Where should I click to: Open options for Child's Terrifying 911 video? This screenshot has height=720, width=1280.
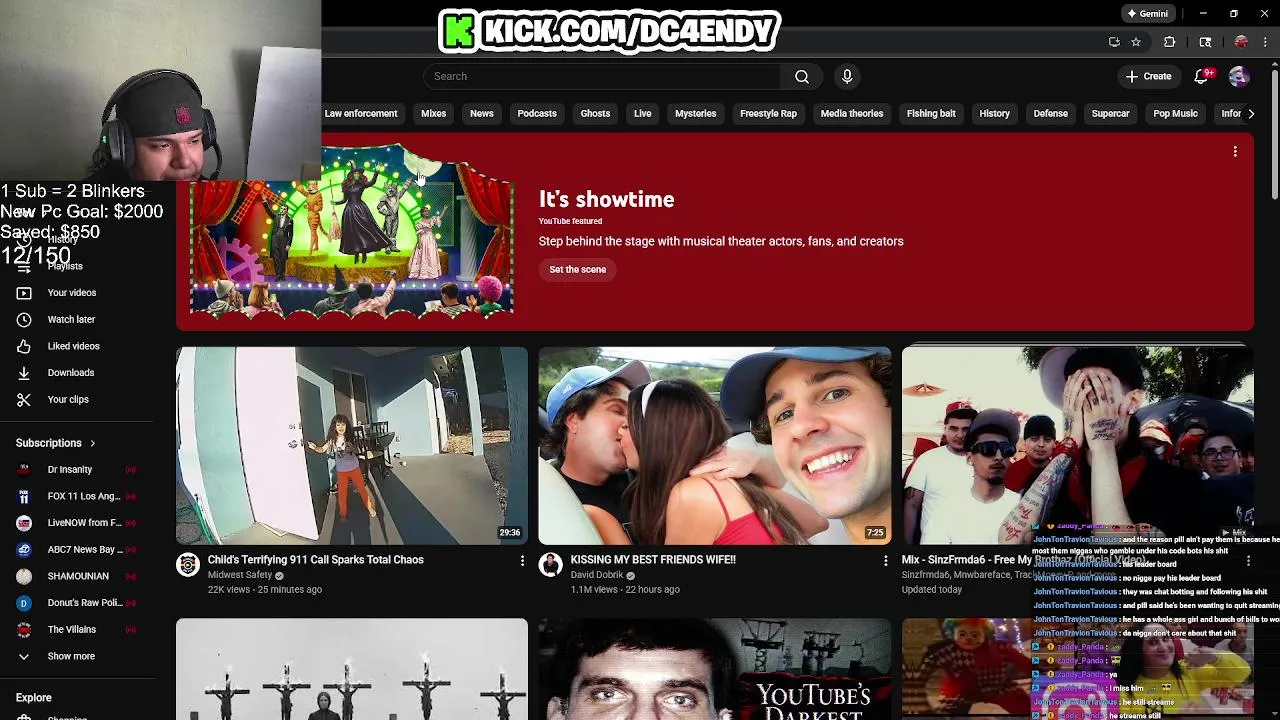point(522,561)
